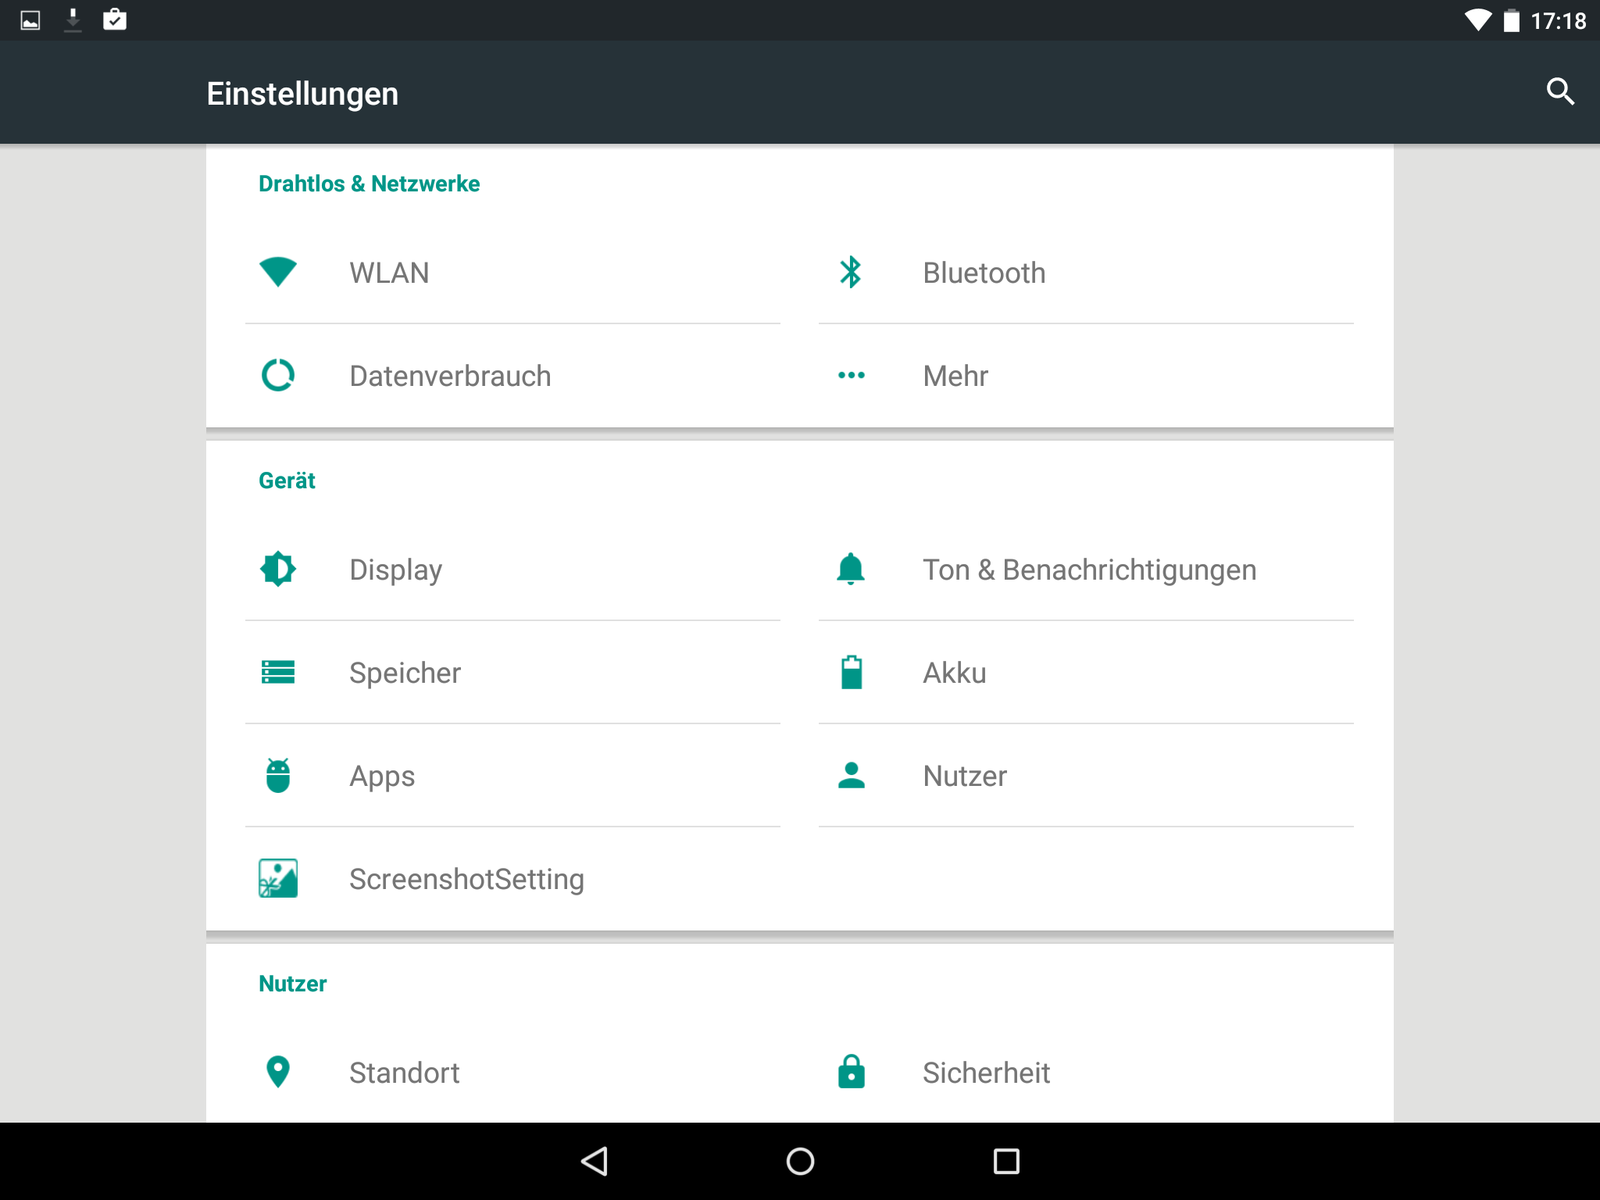Select the Mehr entry
This screenshot has height=1200, width=1600.
point(1086,376)
